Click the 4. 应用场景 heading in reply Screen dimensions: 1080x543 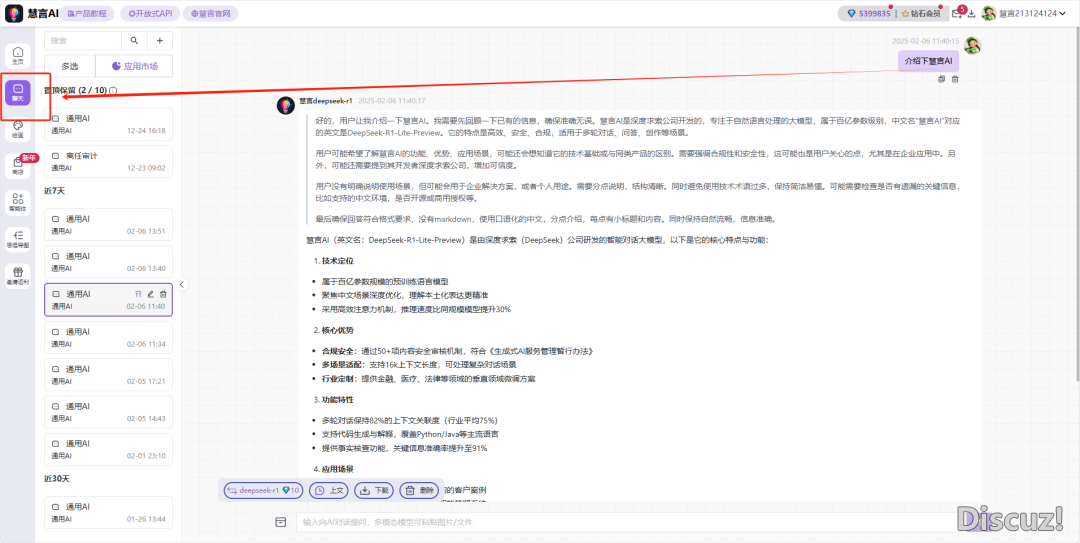tap(333, 469)
